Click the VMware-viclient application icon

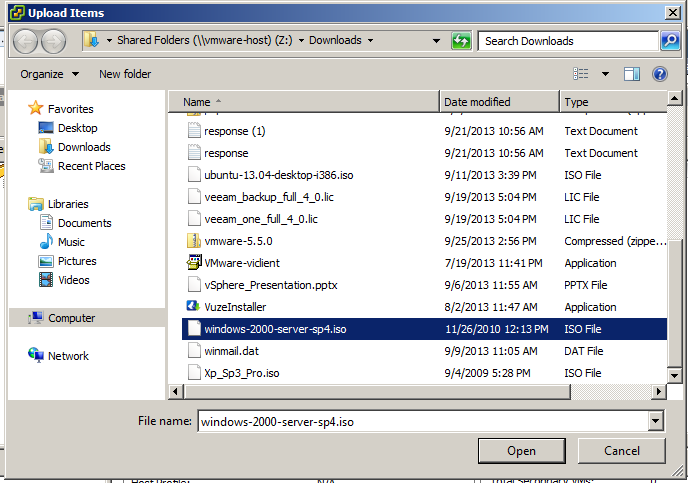point(194,262)
